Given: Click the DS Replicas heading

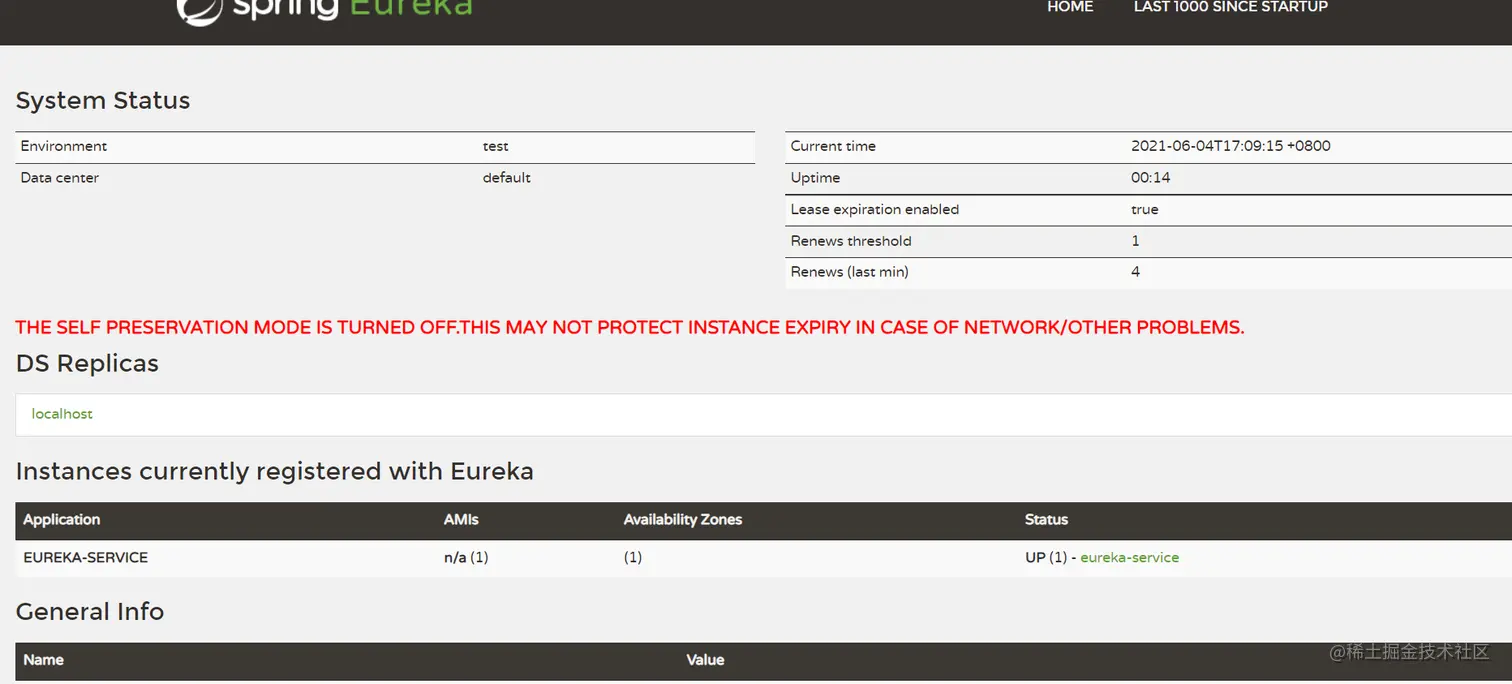Looking at the screenshot, I should pyautogui.click(x=87, y=363).
